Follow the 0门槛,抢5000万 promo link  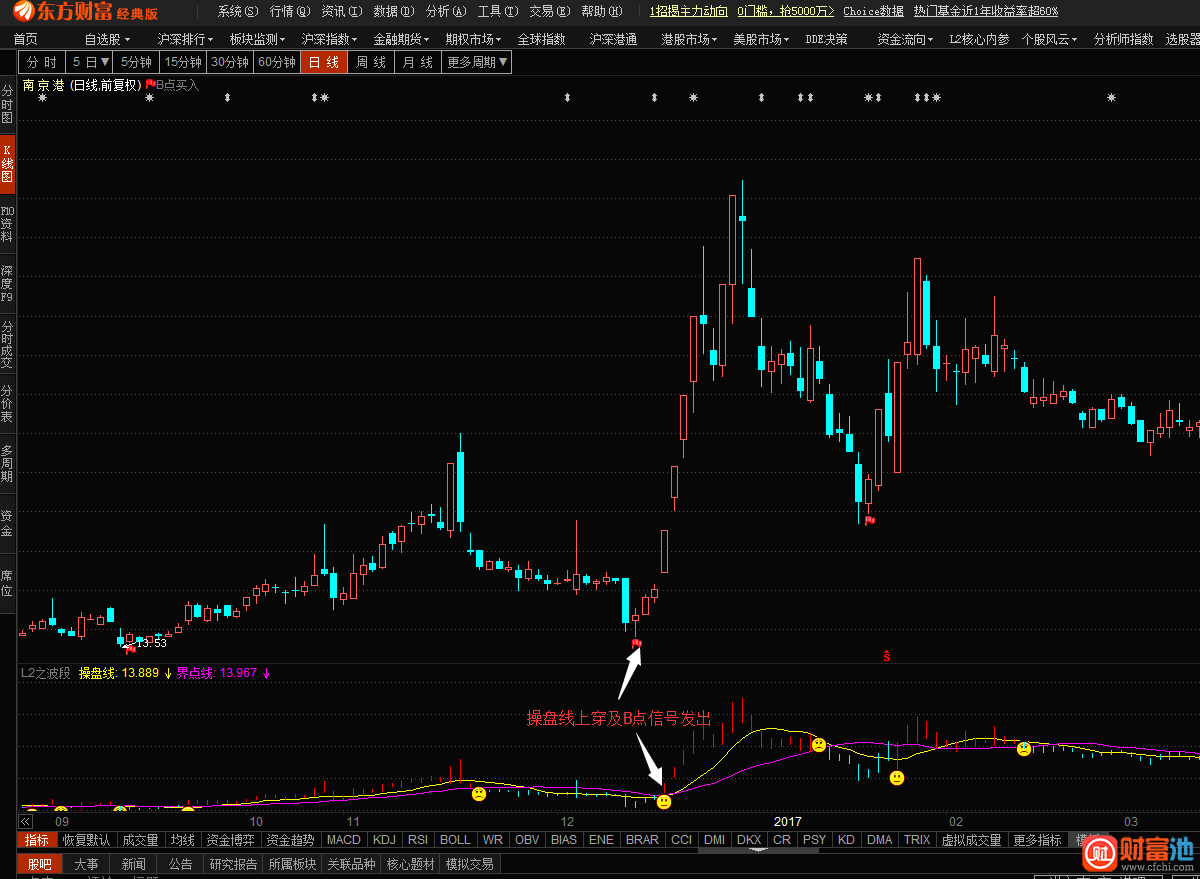click(785, 11)
